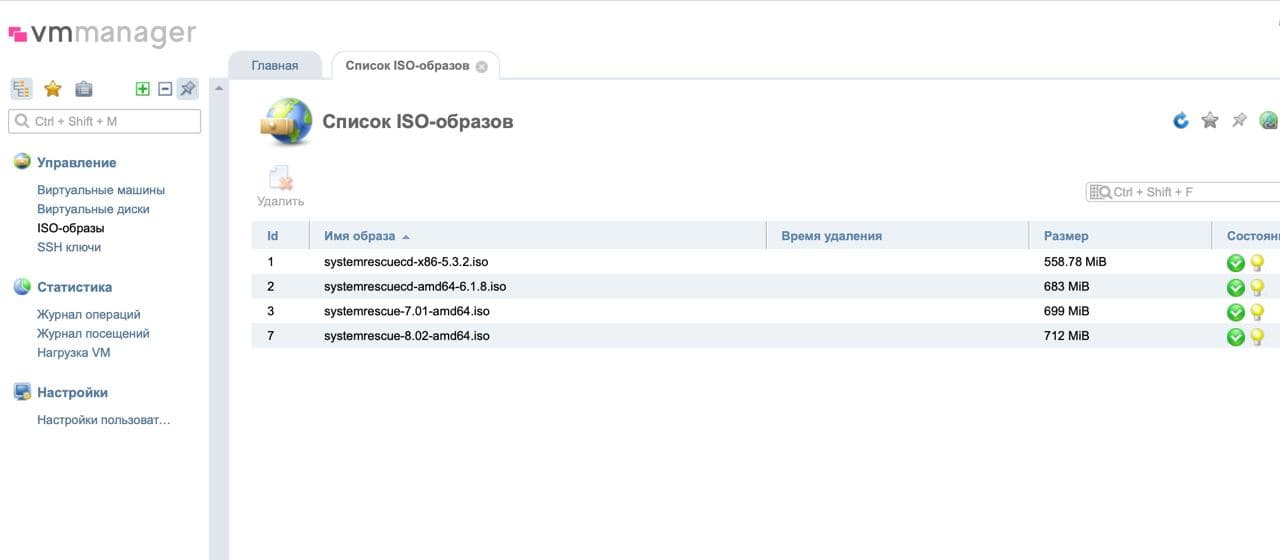This screenshot has height=560, width=1280.
Task: Toggle the sidebar pin icon
Action: click(x=188, y=89)
